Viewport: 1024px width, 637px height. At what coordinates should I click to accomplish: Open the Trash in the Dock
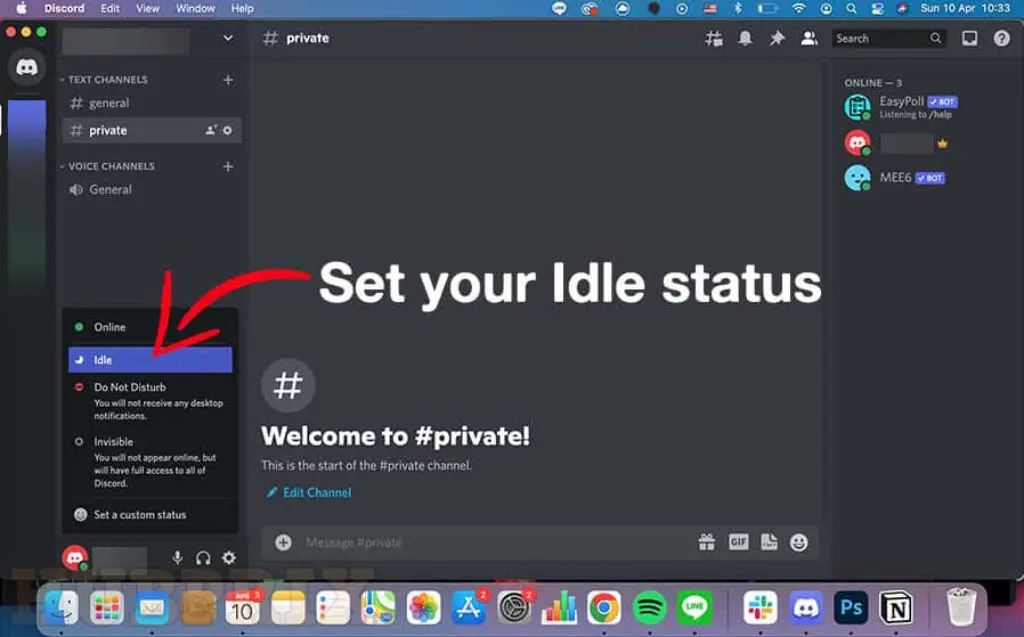961,606
